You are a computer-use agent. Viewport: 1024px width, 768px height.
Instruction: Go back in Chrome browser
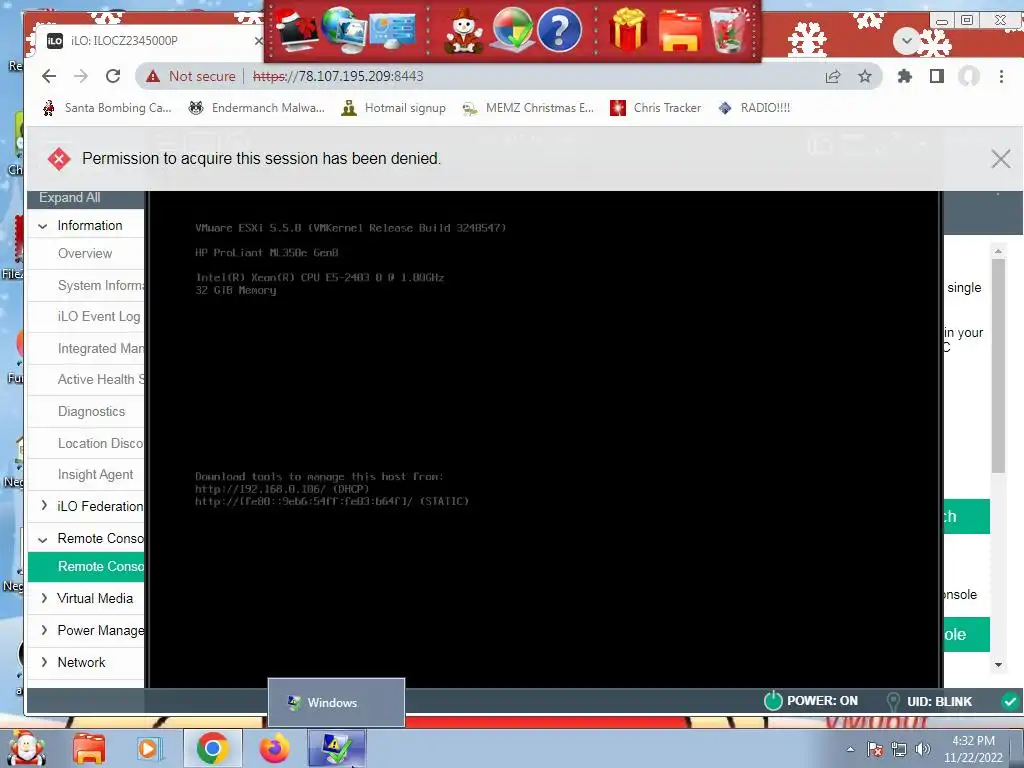[49, 76]
